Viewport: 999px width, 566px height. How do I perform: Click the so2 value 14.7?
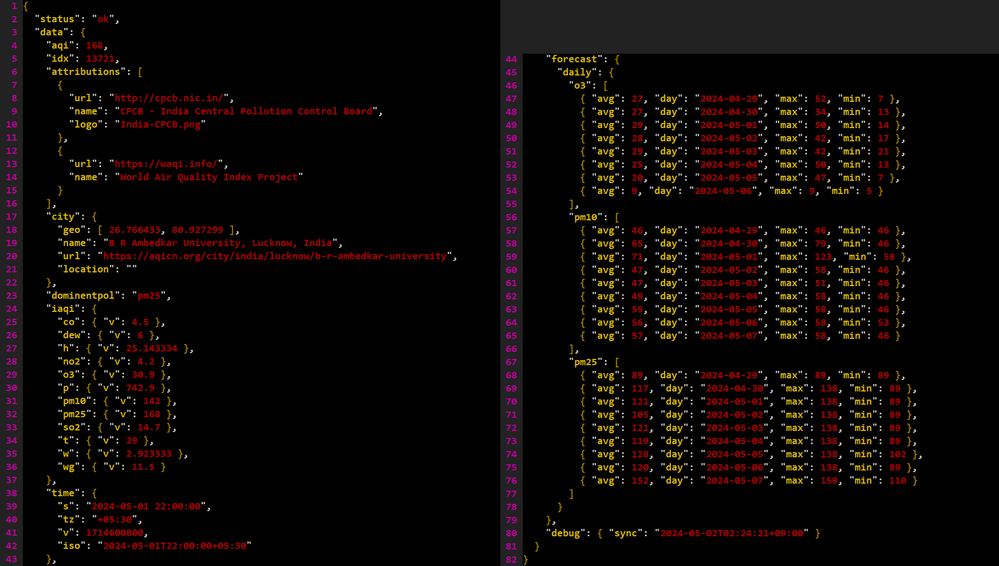[x=149, y=428]
